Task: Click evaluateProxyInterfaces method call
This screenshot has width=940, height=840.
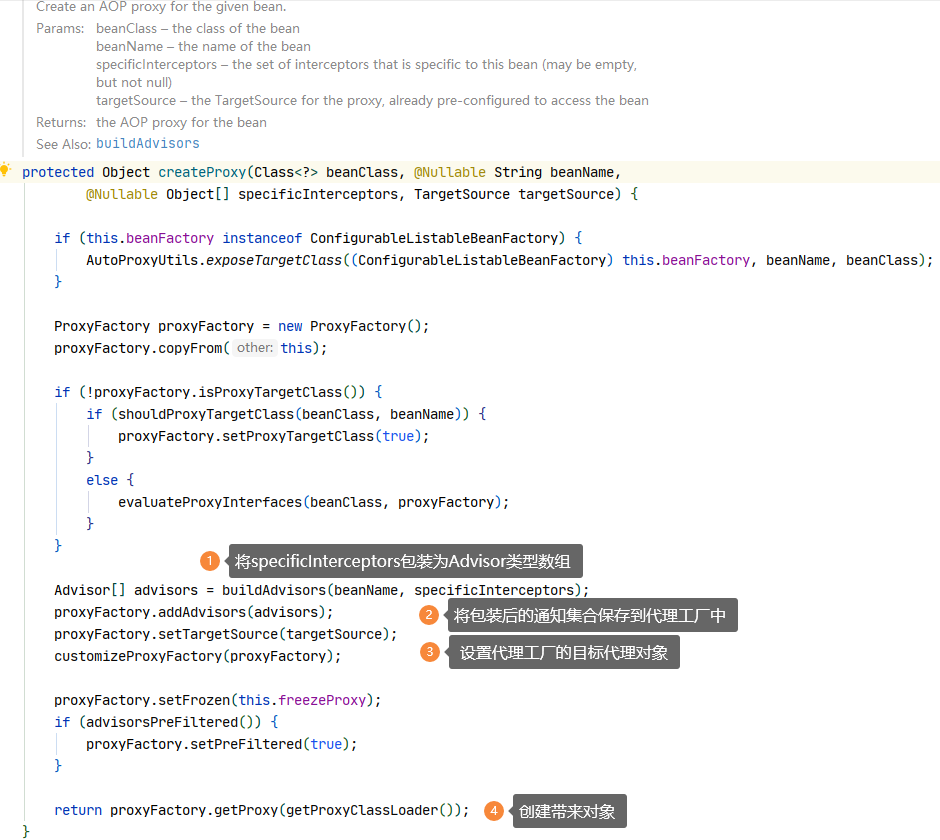Action: tap(210, 502)
